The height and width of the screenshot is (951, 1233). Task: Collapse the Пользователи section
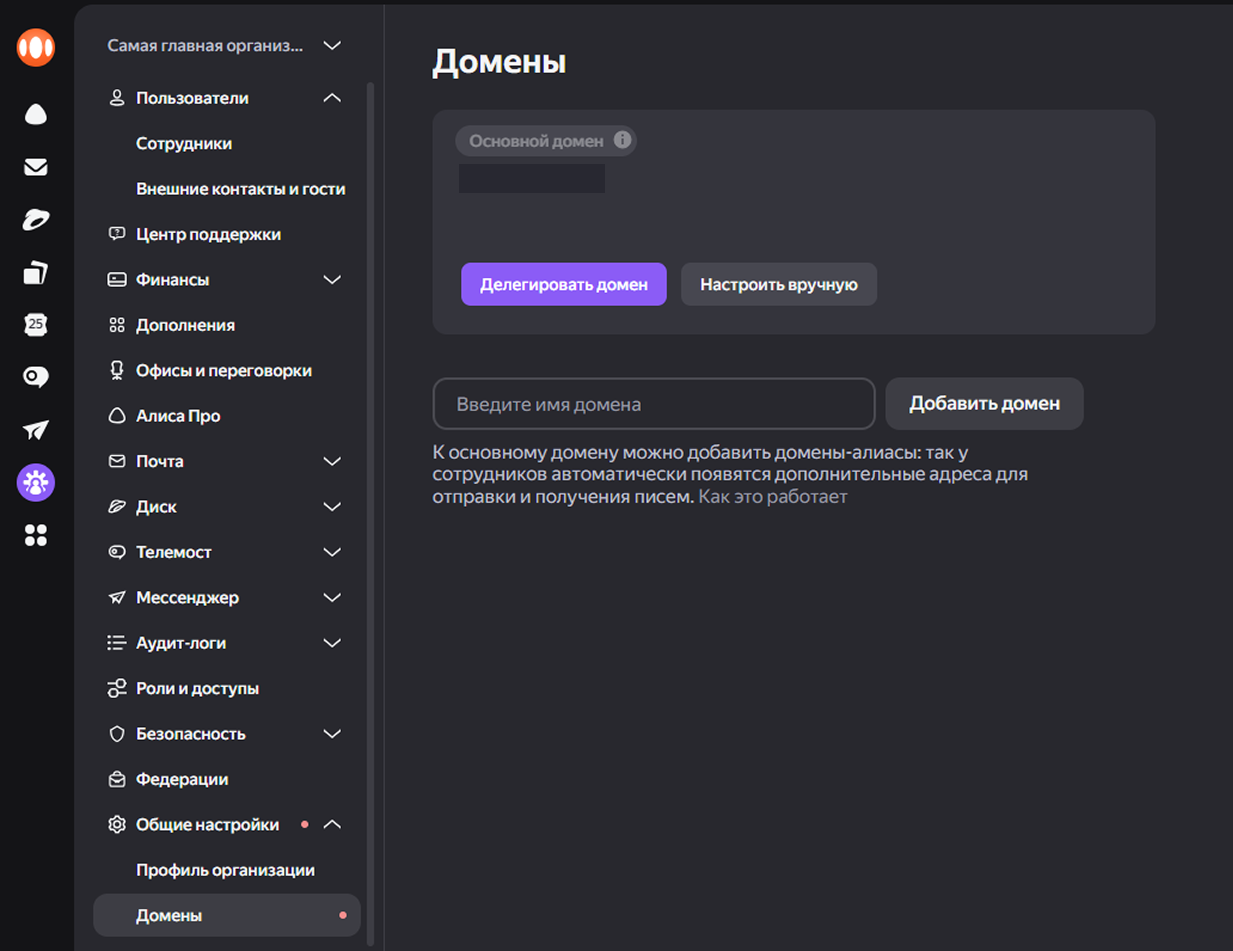tap(332, 98)
